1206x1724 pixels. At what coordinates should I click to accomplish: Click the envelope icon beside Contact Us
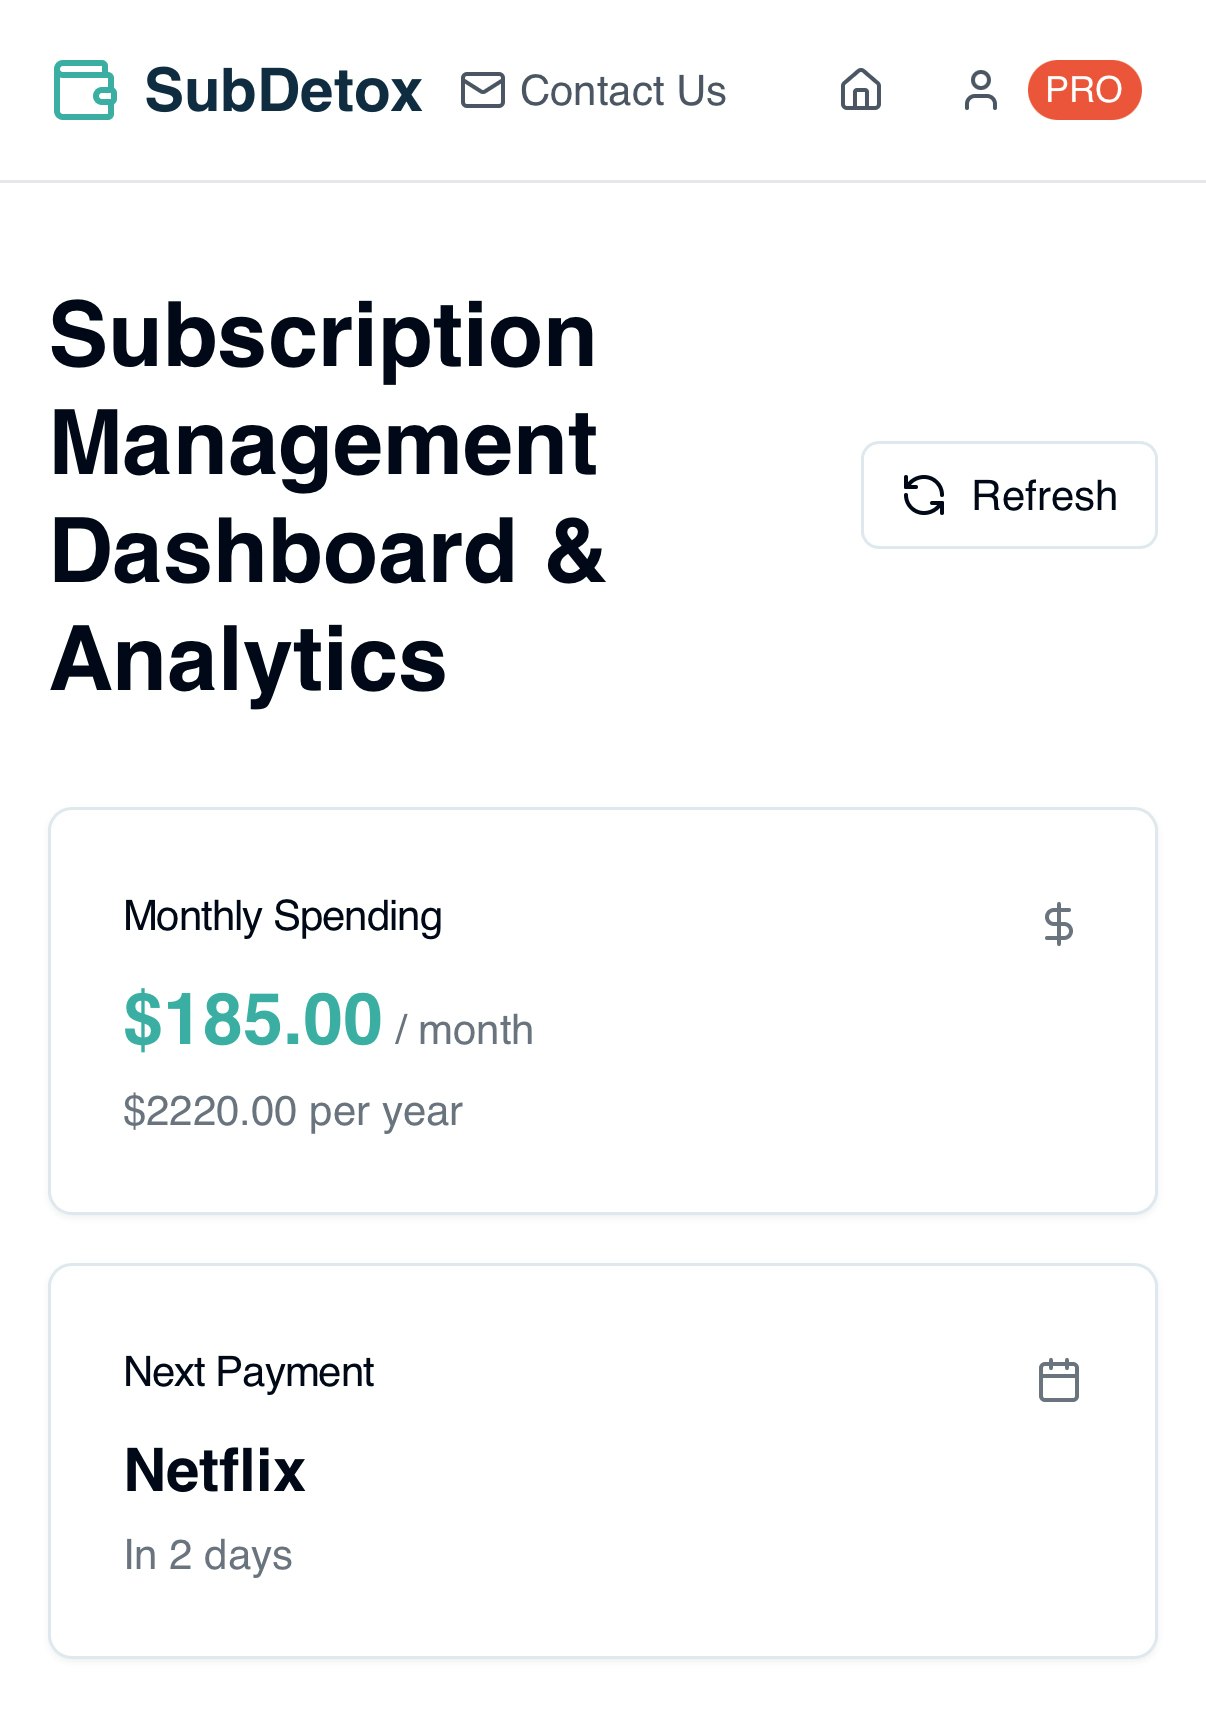tap(482, 90)
